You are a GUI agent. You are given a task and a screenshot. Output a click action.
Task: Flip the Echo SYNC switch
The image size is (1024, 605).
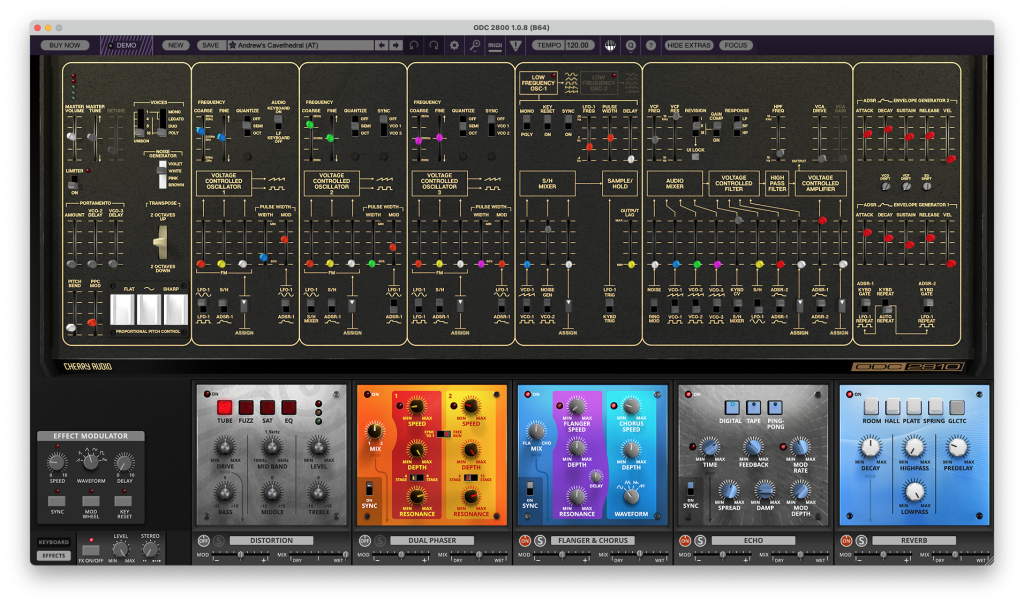pos(690,489)
